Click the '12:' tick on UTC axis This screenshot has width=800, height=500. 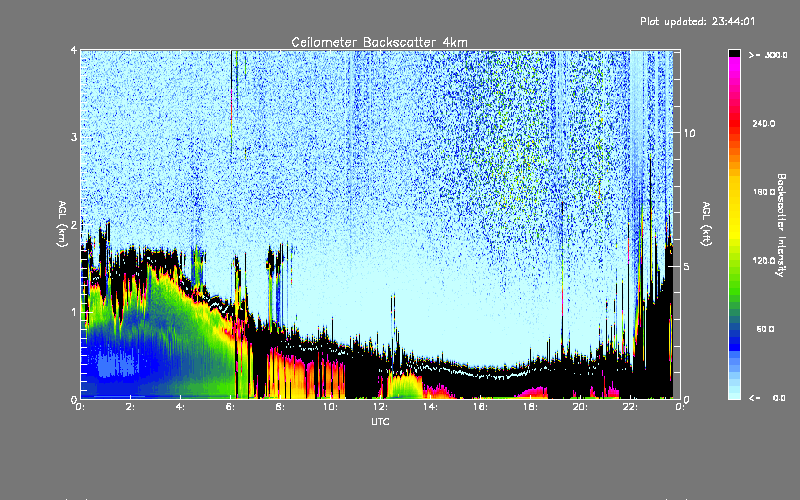click(x=380, y=407)
